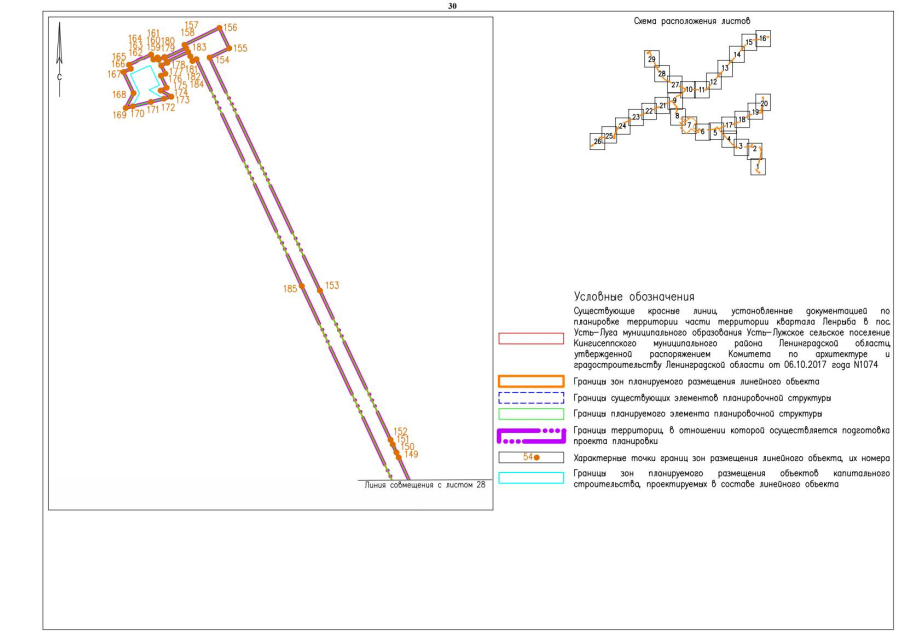Click the orange linear object zone swatch
905x640 pixels.
click(x=530, y=381)
